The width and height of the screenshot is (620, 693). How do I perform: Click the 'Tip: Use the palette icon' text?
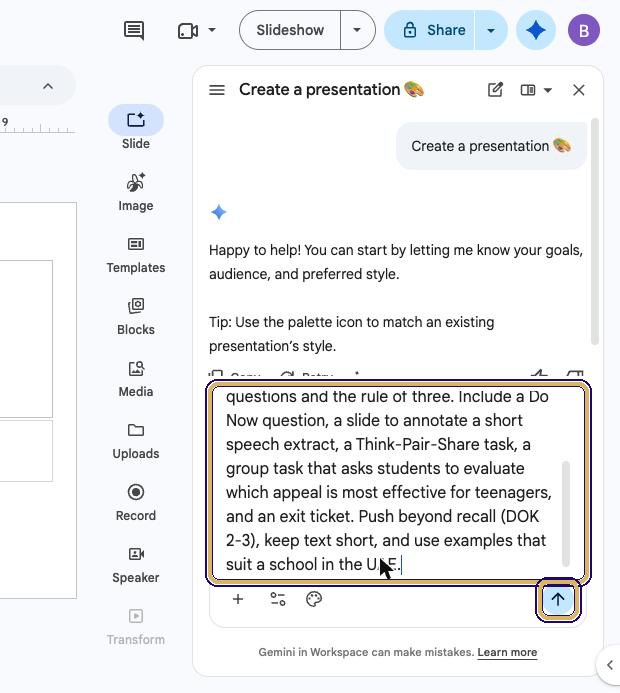pos(352,334)
